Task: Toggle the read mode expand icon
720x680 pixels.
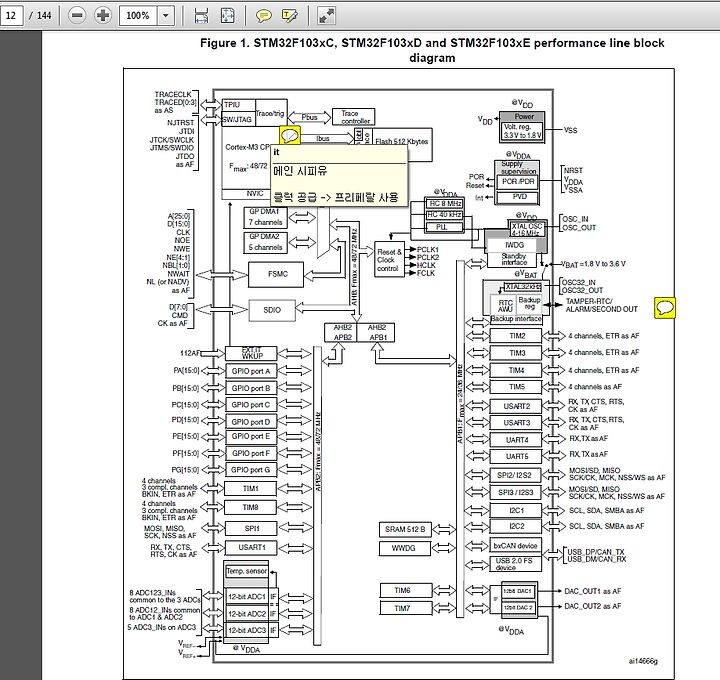Action: point(326,16)
